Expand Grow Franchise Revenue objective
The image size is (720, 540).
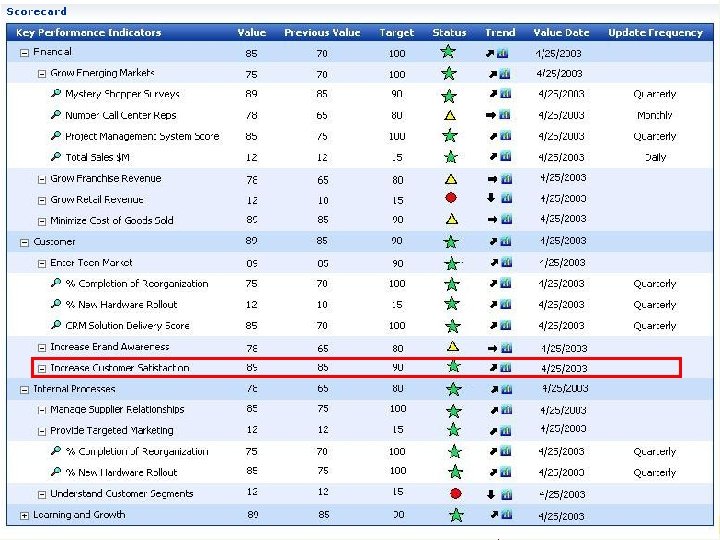click(42, 180)
